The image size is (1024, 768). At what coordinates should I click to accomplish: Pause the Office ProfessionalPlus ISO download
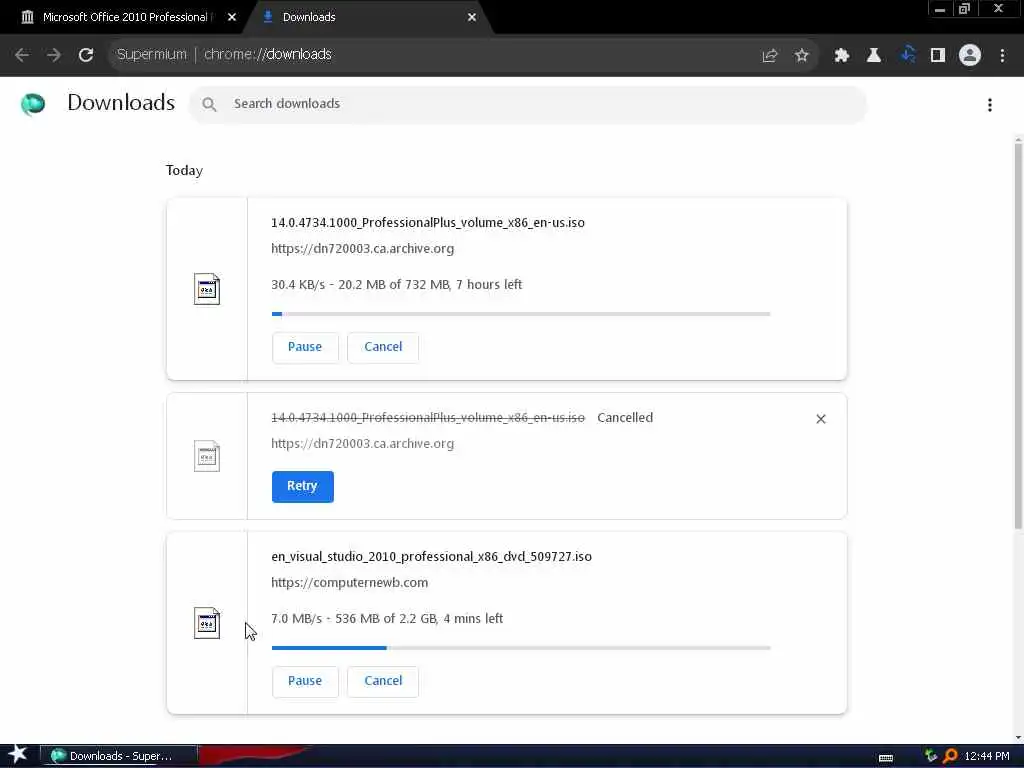click(x=305, y=347)
